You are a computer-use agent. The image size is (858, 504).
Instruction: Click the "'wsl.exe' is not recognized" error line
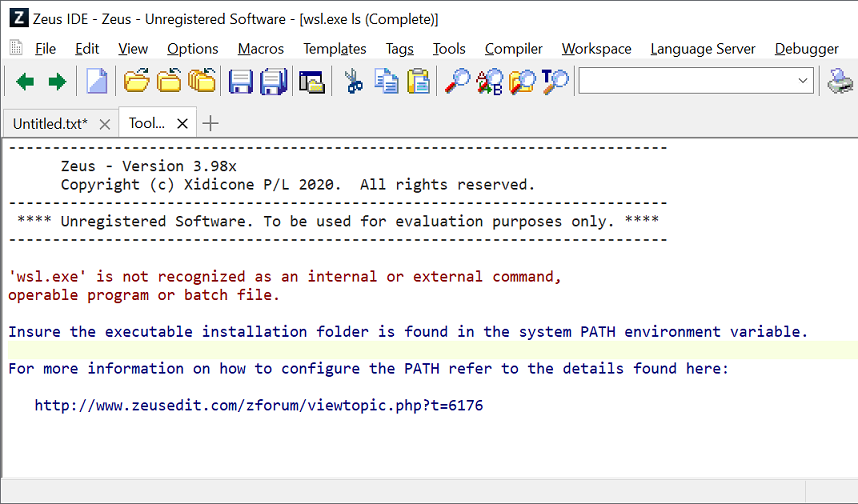(x=285, y=276)
